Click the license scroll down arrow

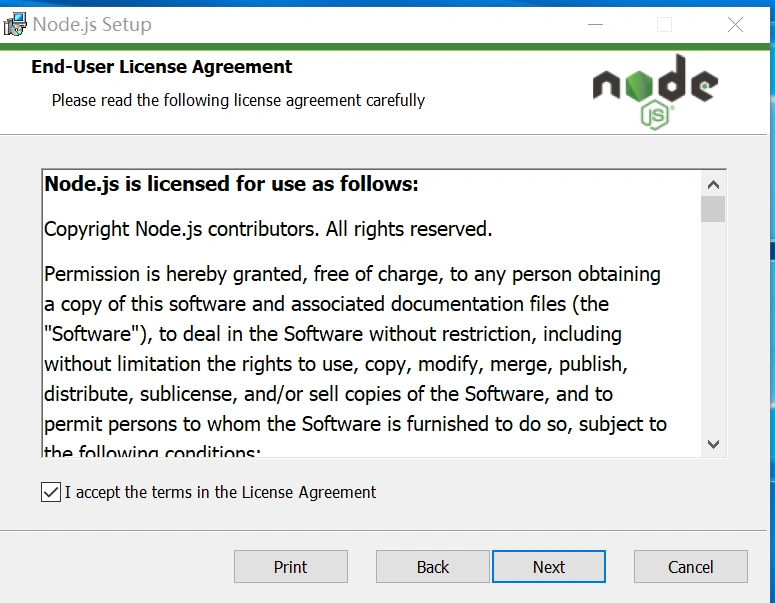tap(713, 443)
